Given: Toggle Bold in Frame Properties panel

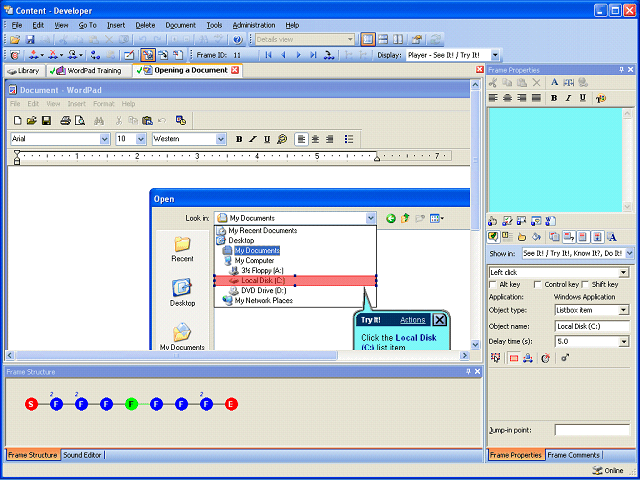Looking at the screenshot, I should (x=554, y=98).
